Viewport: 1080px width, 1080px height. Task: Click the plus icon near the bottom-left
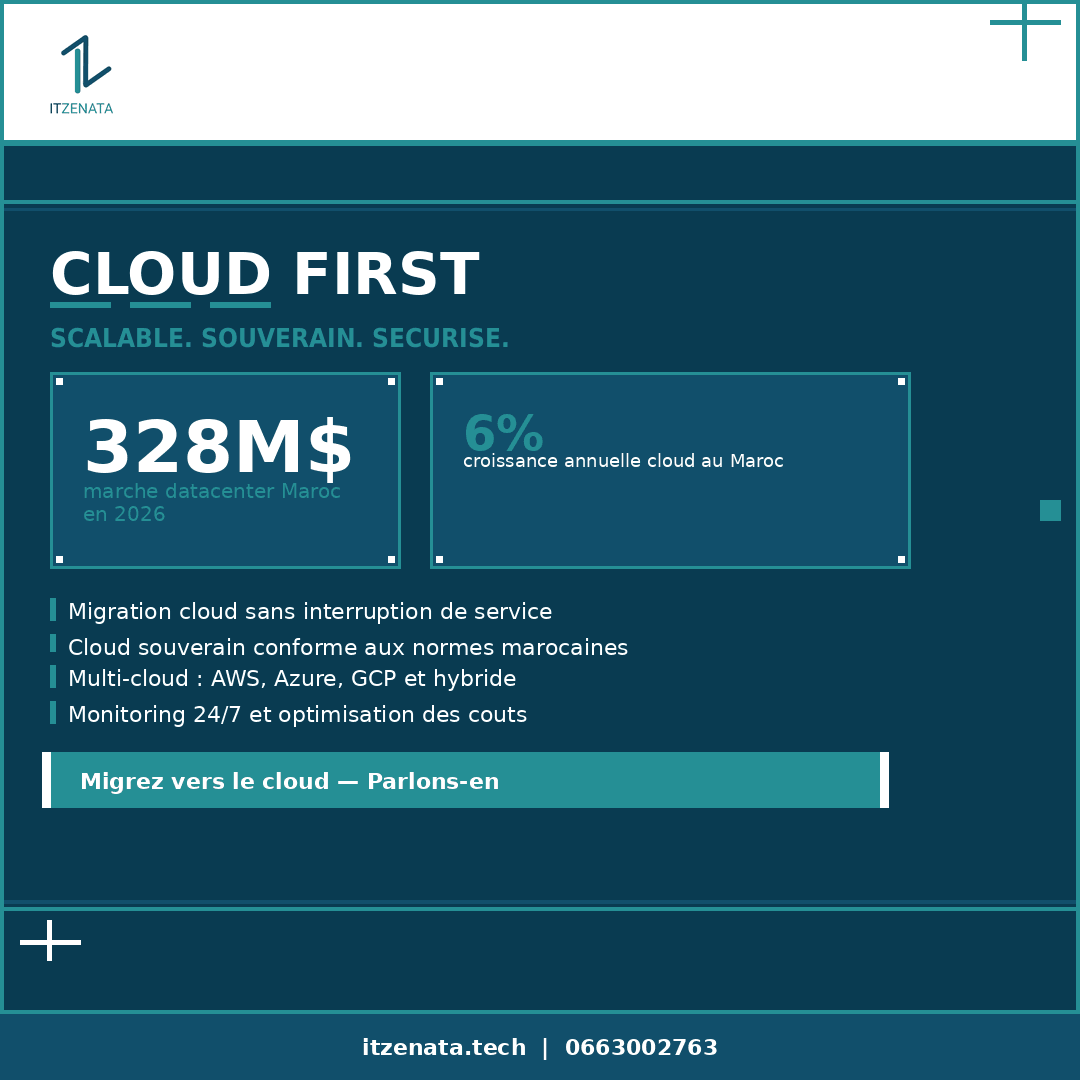[49, 941]
